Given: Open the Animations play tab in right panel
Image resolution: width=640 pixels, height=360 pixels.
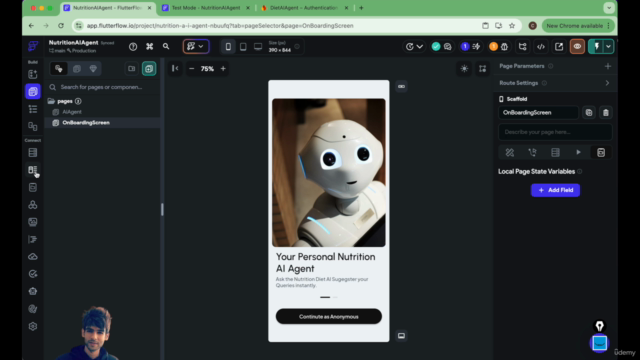Looking at the screenshot, I should [x=578, y=153].
